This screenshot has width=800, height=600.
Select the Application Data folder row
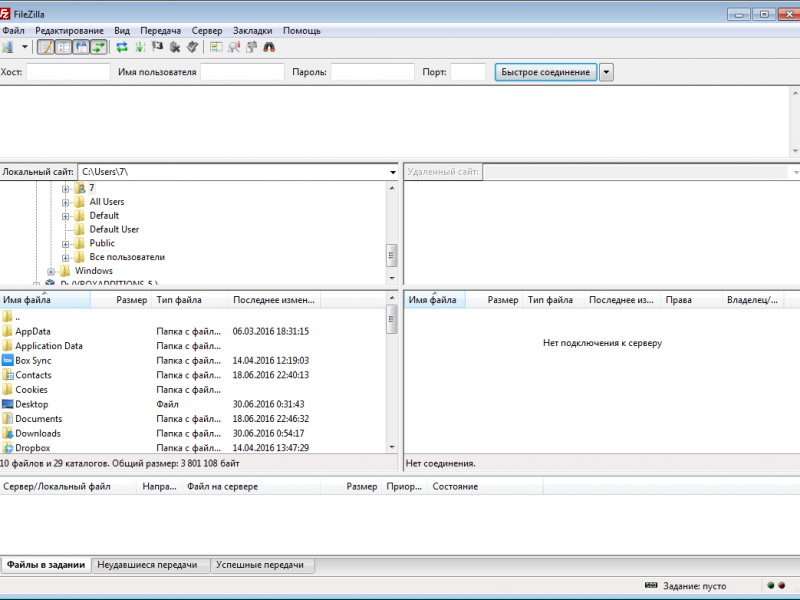[x=191, y=346]
